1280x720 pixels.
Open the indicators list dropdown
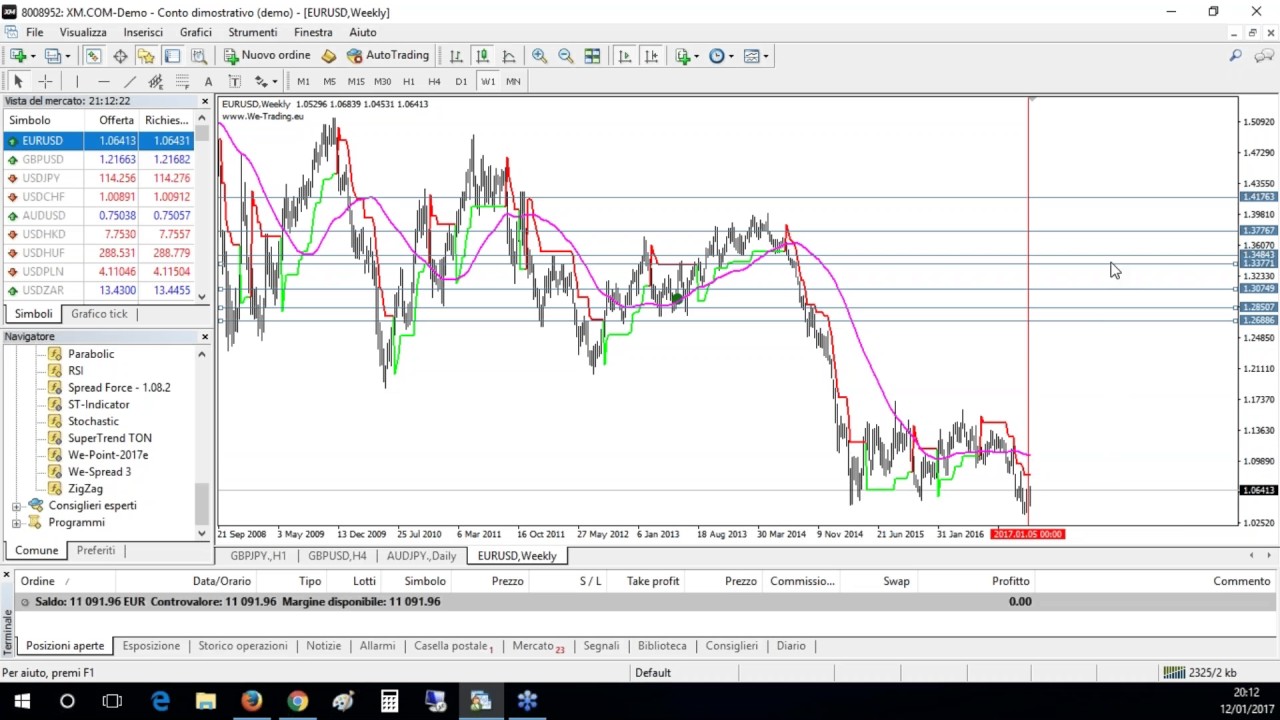[x=686, y=56]
